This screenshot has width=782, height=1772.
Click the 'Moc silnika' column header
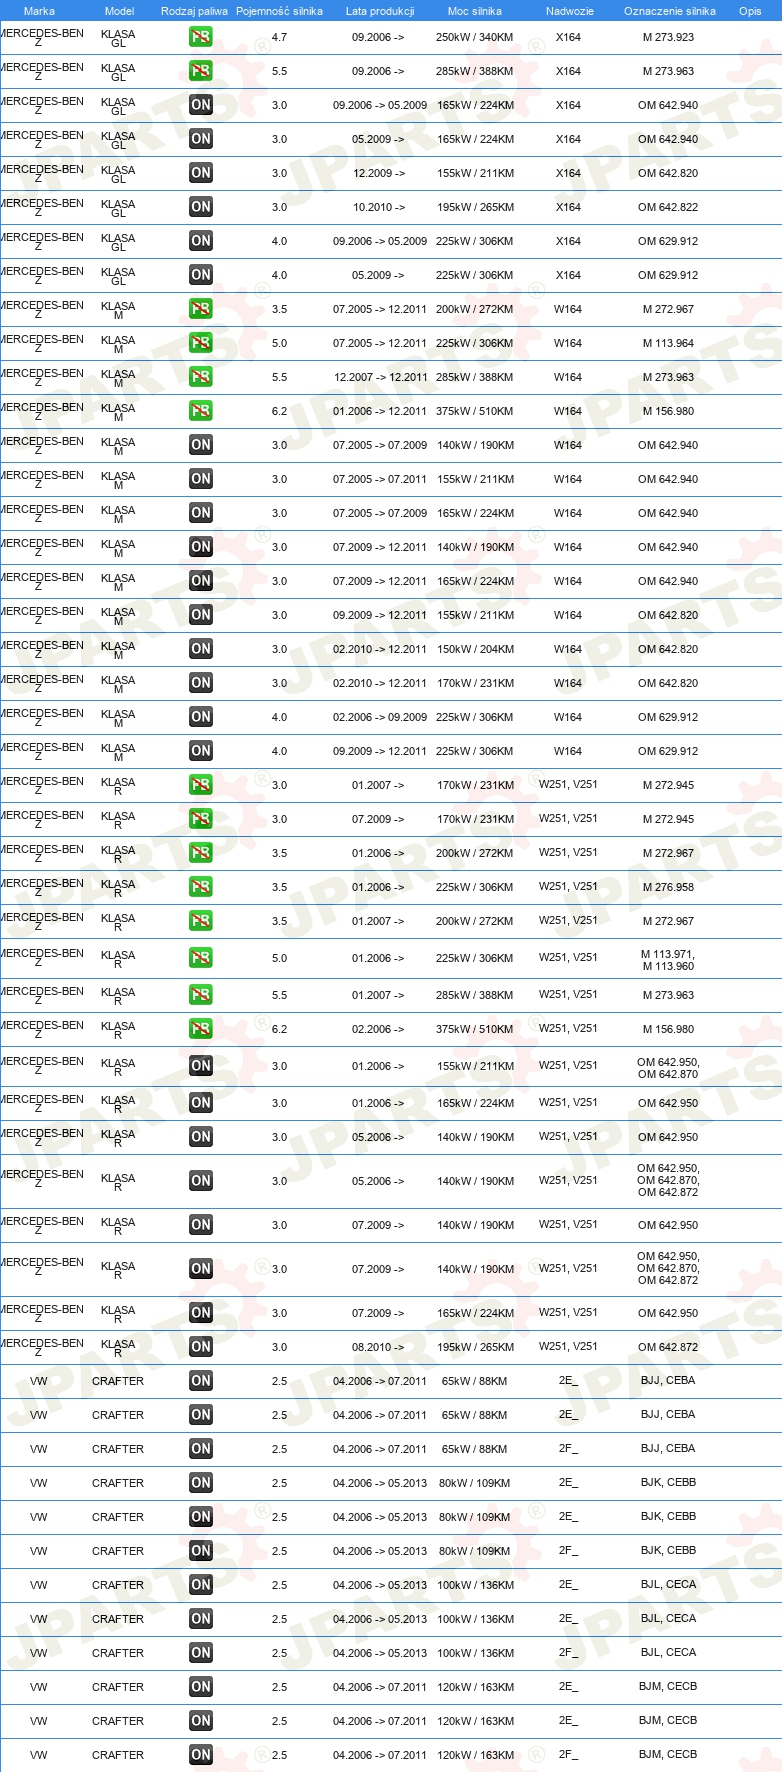point(475,11)
